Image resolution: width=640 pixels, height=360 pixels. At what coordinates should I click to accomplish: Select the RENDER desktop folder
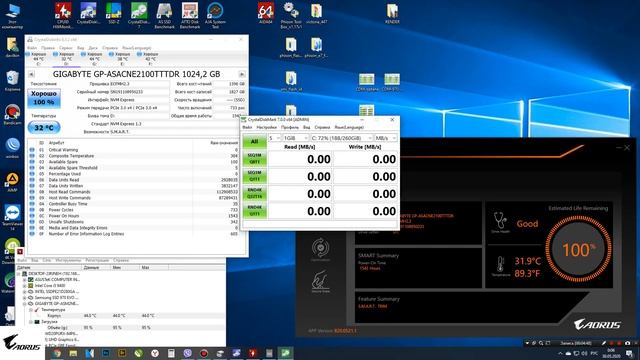click(x=392, y=13)
